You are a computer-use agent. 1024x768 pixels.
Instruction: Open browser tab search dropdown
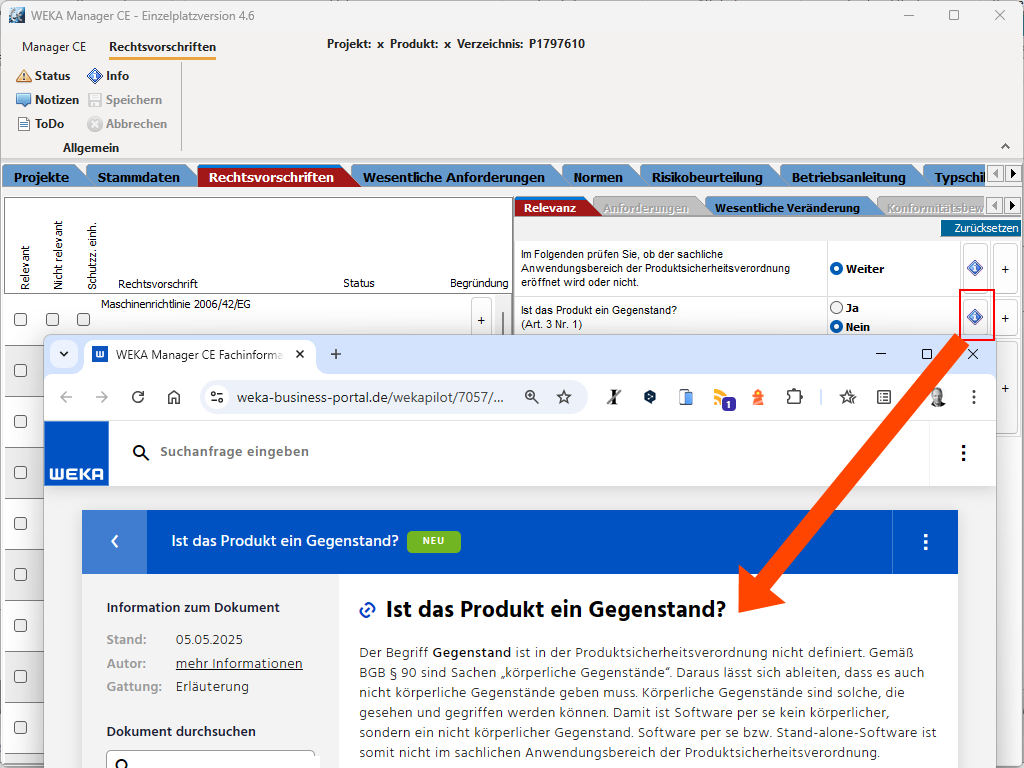tap(64, 354)
